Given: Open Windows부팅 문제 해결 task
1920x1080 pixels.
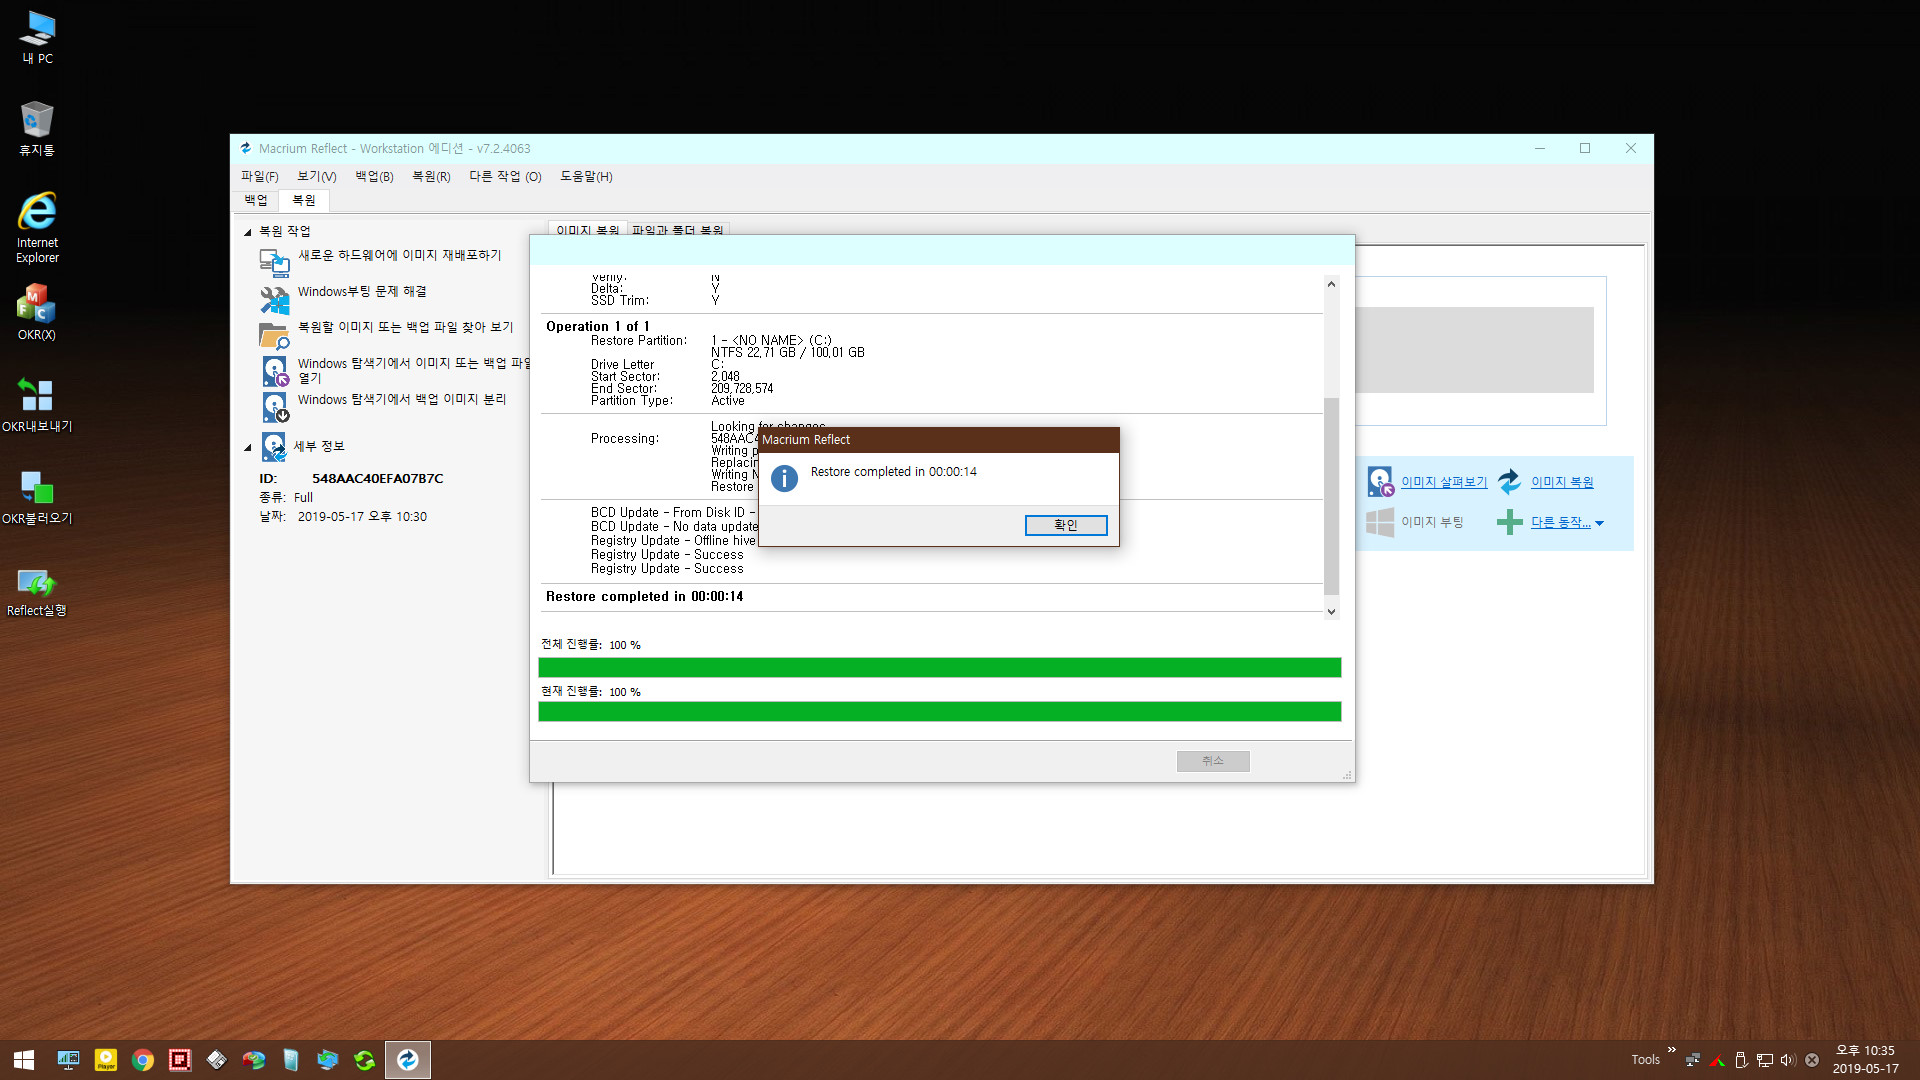Looking at the screenshot, I should point(362,291).
